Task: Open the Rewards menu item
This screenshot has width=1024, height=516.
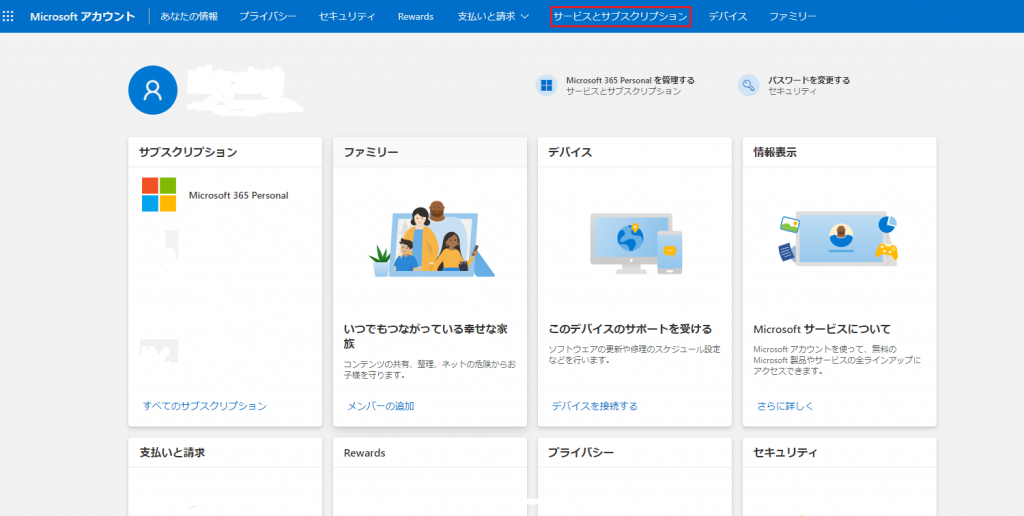Action: [x=415, y=16]
